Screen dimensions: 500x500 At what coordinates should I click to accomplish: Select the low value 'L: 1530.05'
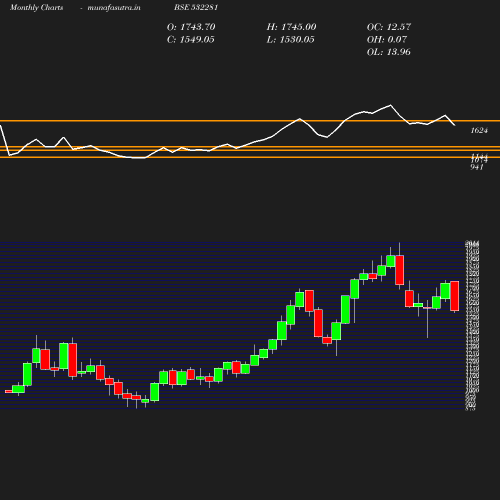290,39
